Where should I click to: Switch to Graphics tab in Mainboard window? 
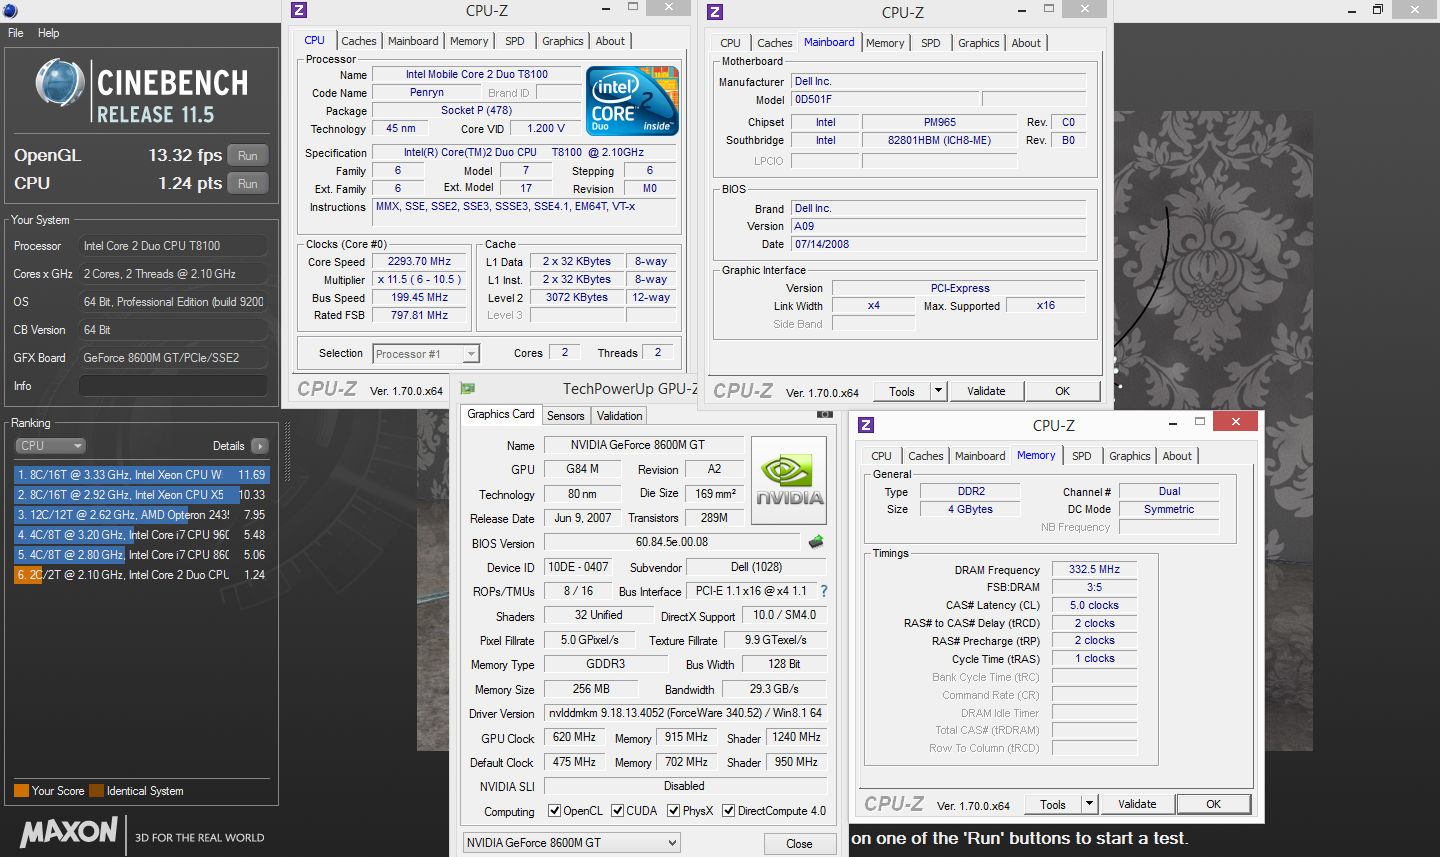pos(979,43)
